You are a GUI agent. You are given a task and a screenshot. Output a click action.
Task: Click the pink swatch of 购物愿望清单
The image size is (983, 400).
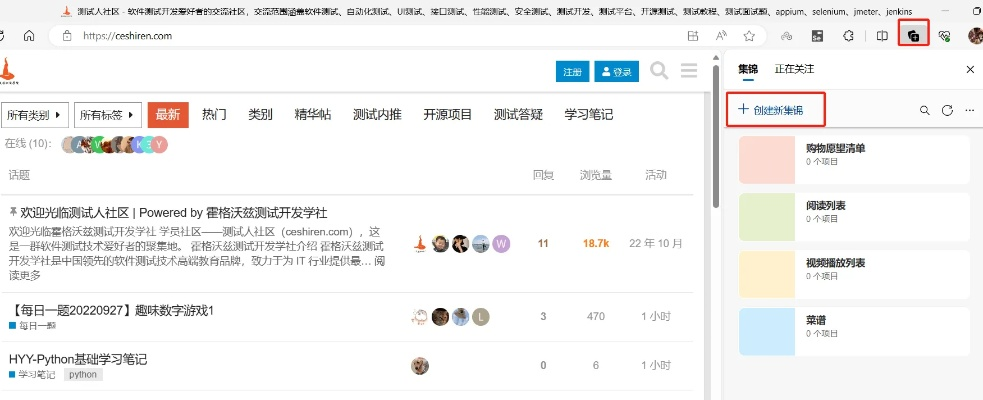[x=767, y=160]
